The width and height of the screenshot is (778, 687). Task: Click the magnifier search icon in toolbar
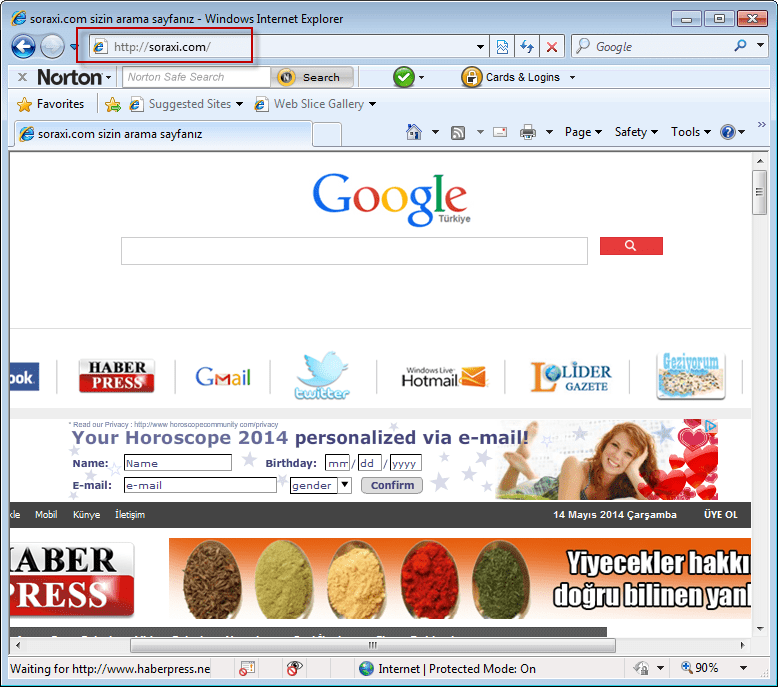coord(740,46)
